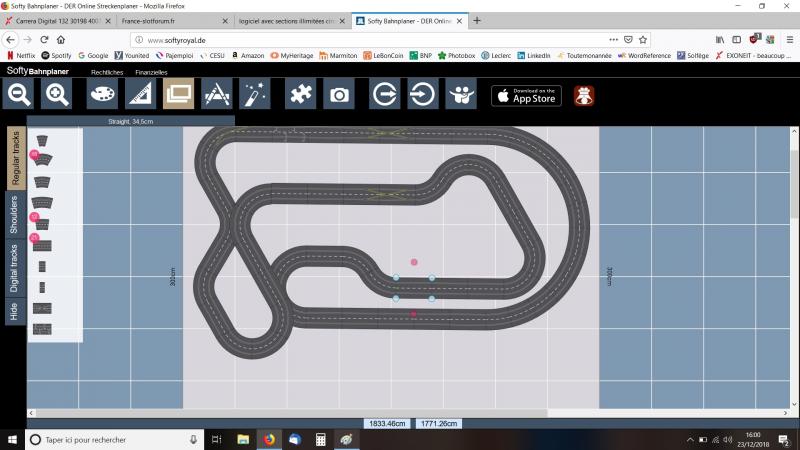Select the ruler and triangle measurement tool
Image resolution: width=800 pixels, height=450 pixels.
[x=141, y=95]
